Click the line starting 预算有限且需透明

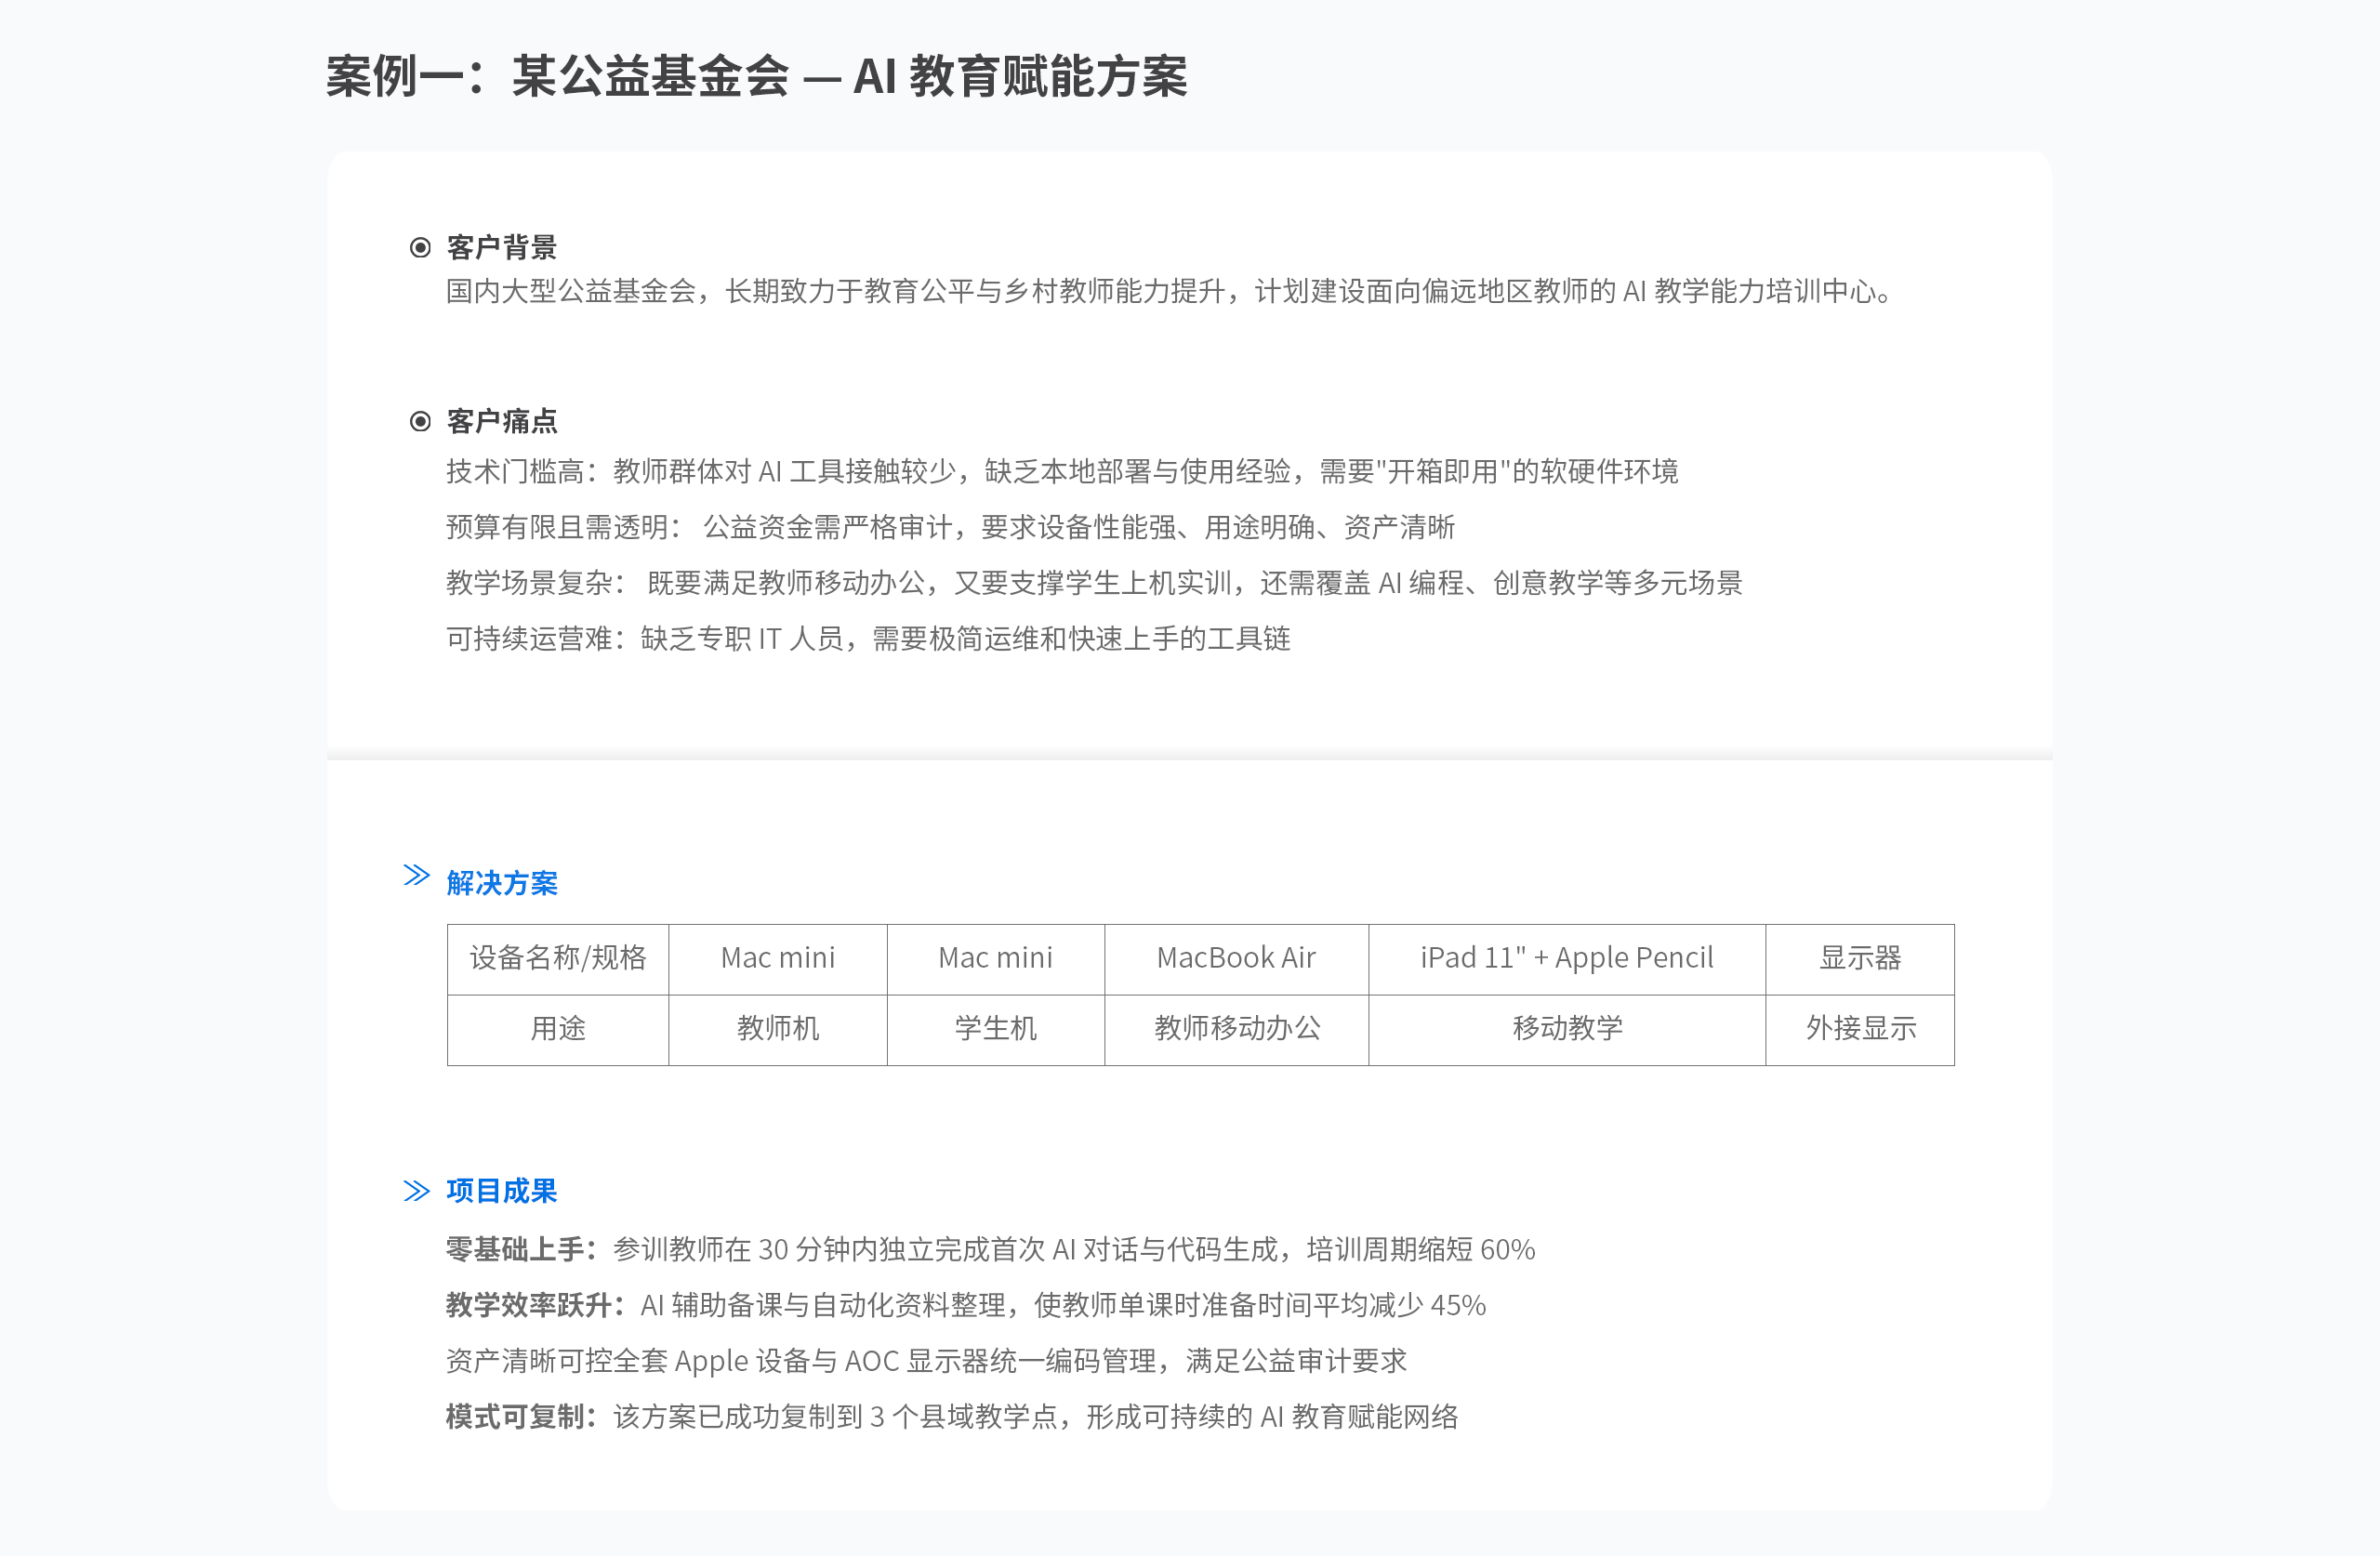(x=950, y=527)
